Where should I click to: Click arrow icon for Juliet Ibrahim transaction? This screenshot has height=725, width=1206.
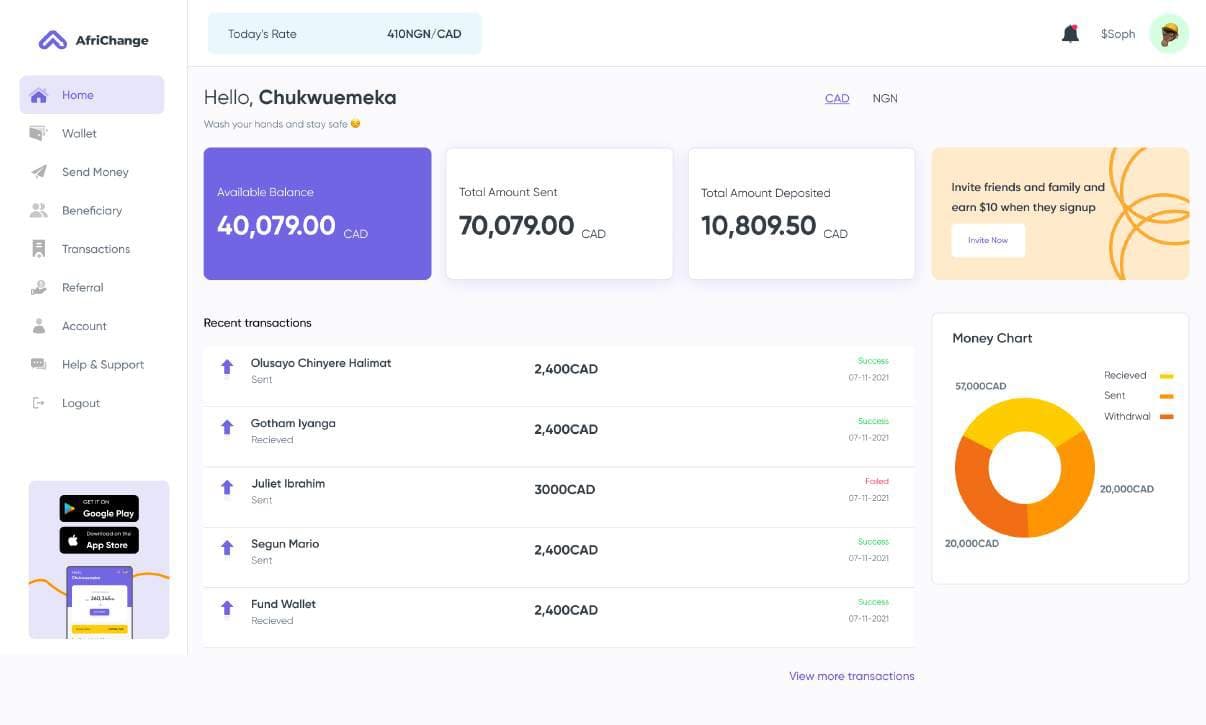[x=227, y=488]
